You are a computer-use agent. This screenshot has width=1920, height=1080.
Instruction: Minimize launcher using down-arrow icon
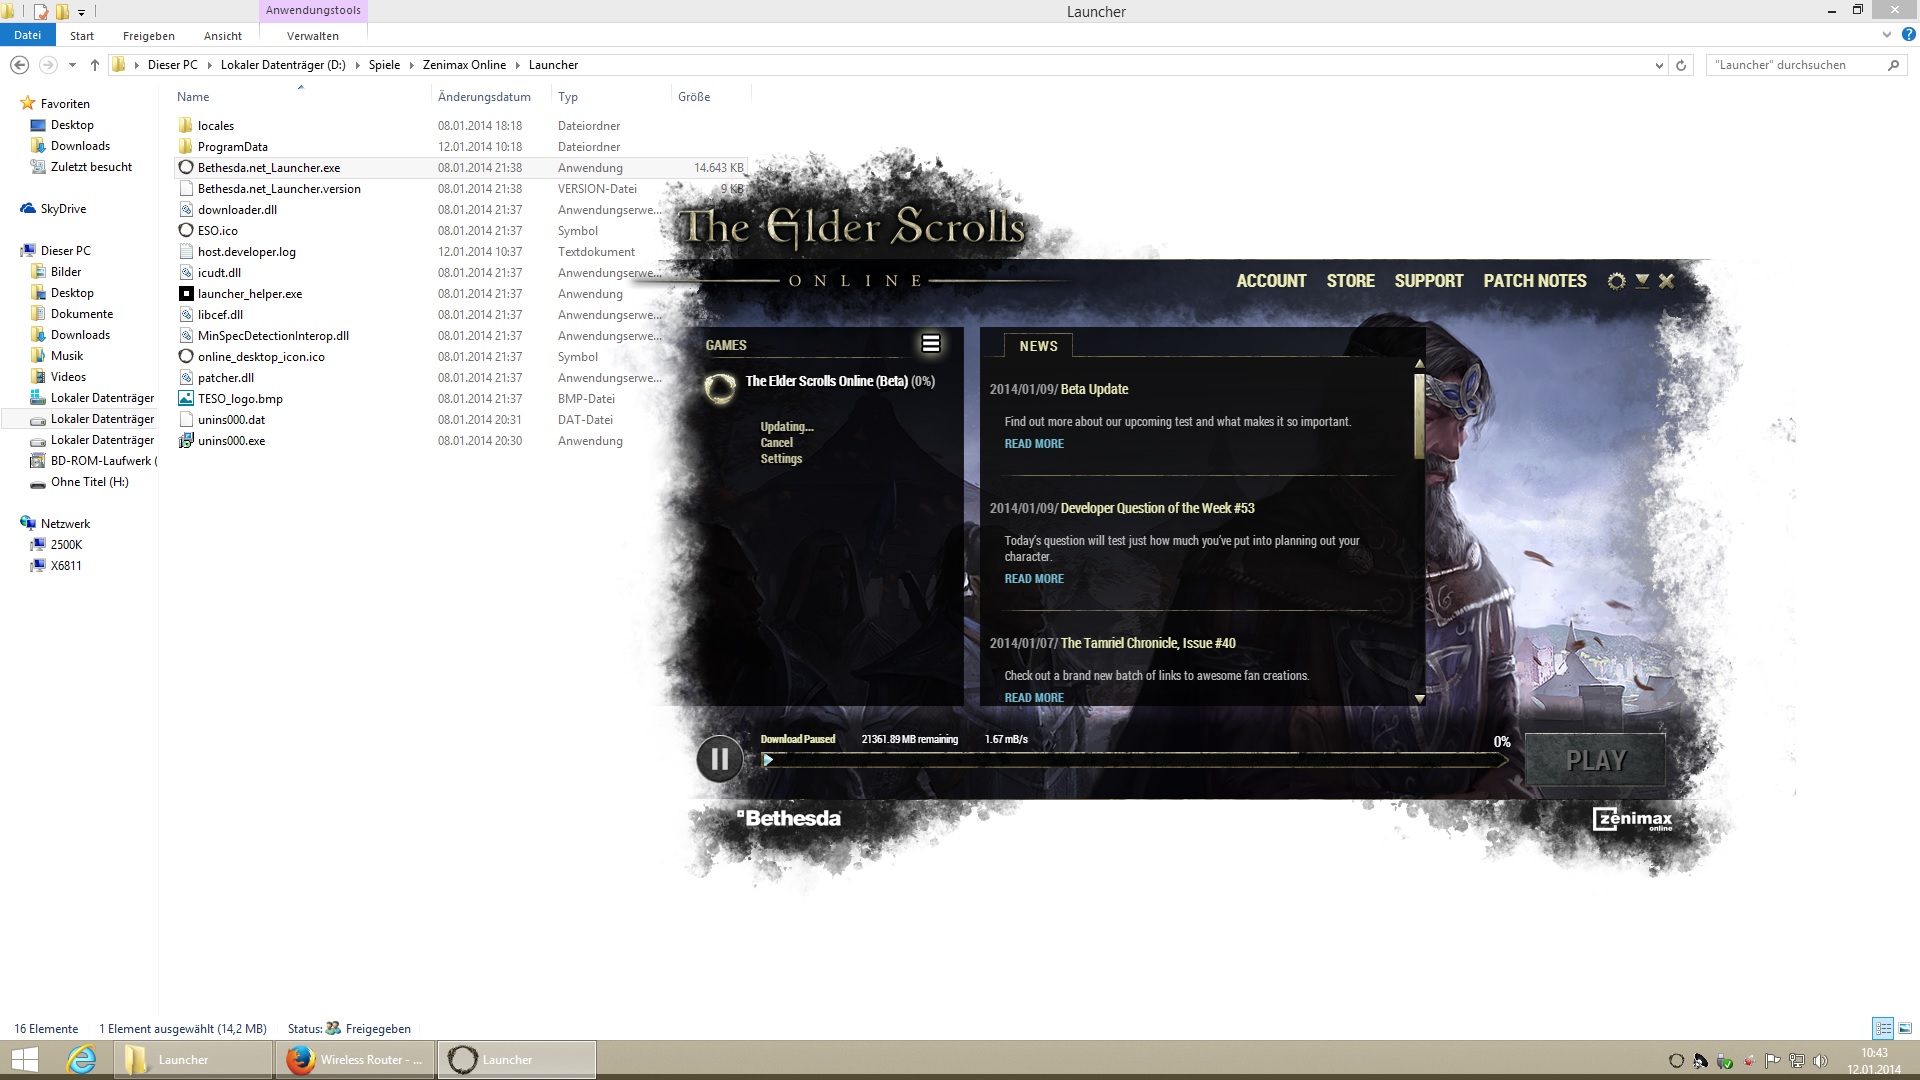click(1642, 281)
